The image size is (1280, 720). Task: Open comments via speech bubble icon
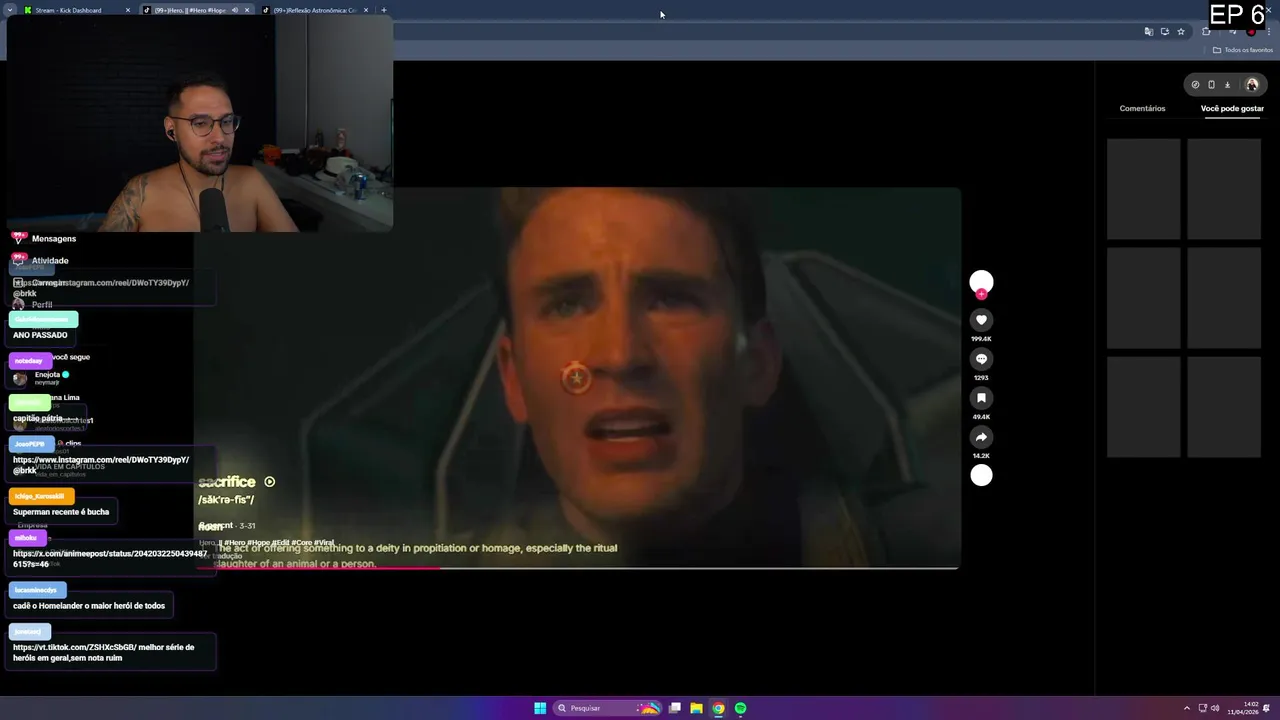click(981, 359)
